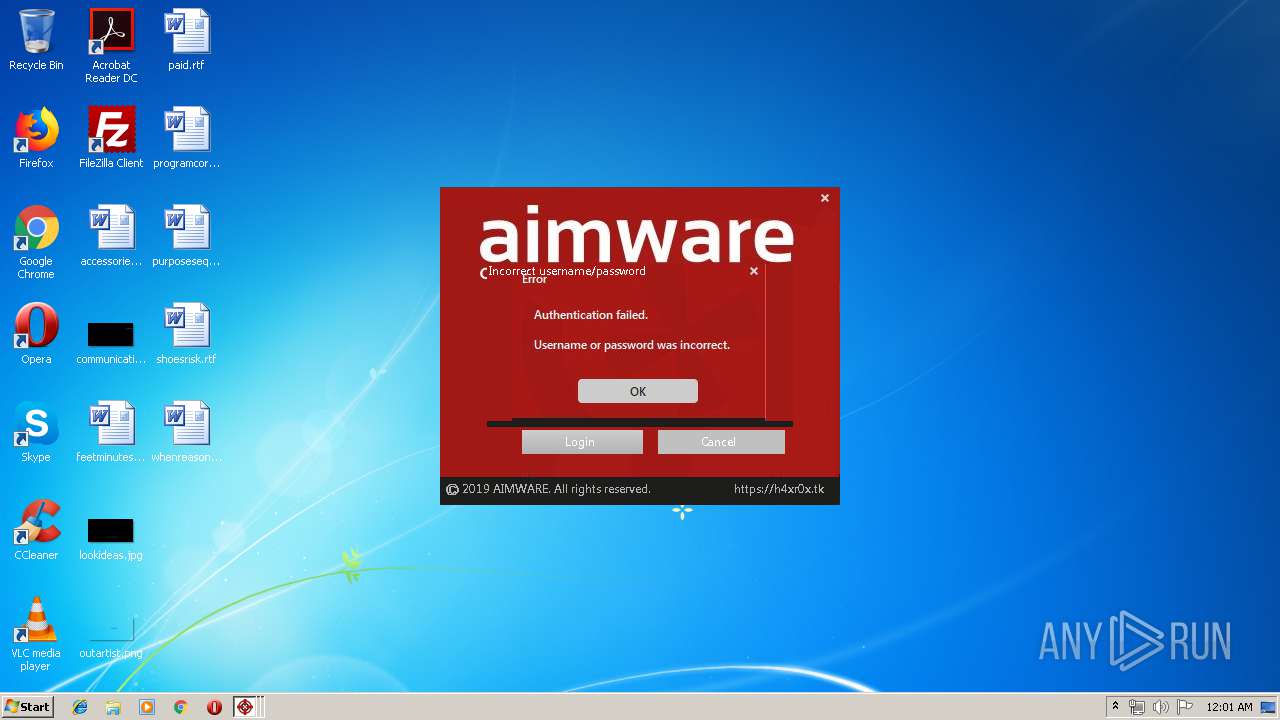Switch to the aimware taskbar app
The image size is (1280, 720).
point(246,707)
